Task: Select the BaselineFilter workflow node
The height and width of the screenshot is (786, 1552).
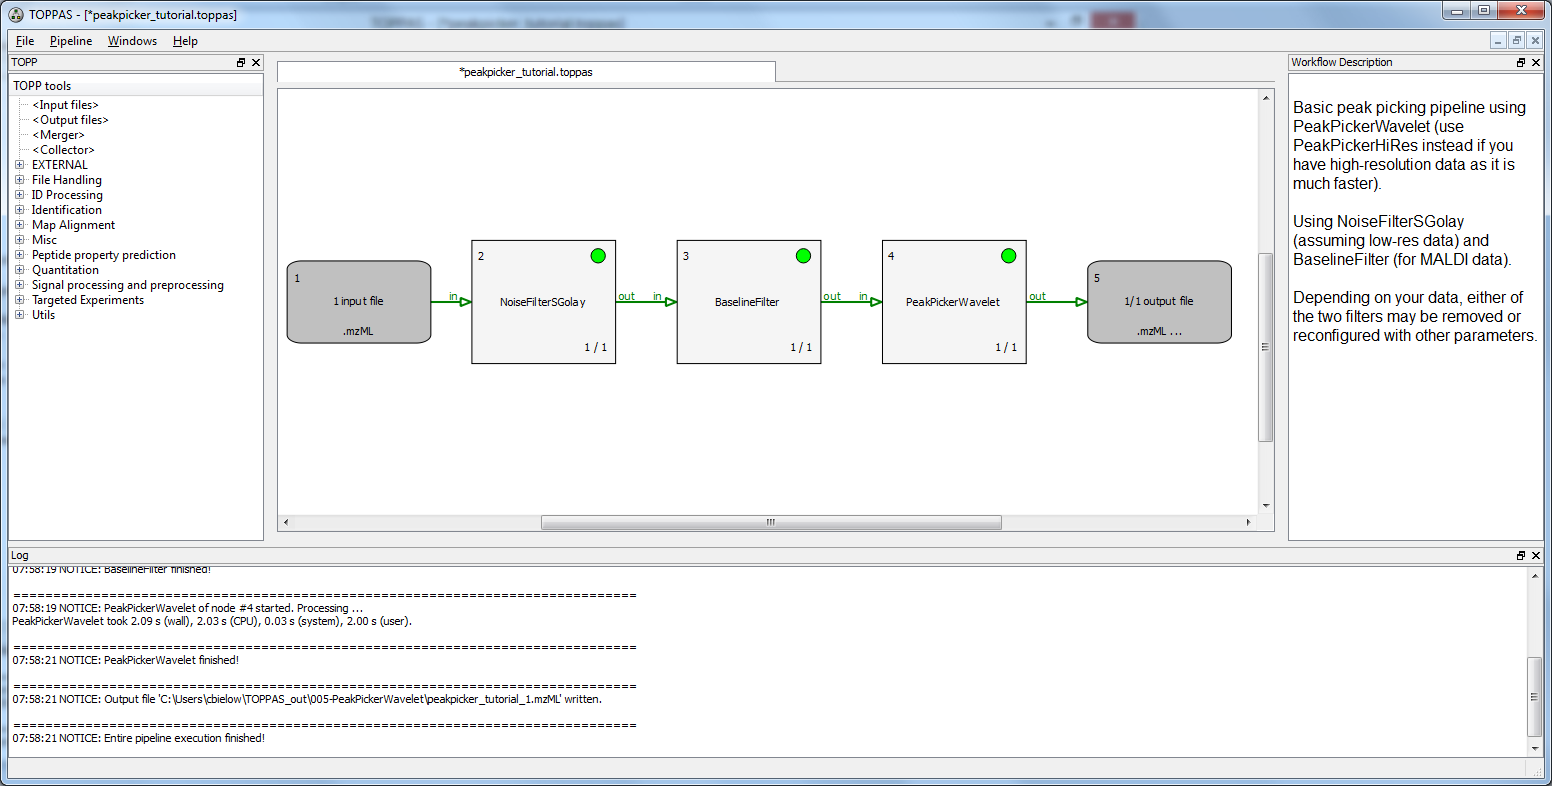Action: click(748, 302)
